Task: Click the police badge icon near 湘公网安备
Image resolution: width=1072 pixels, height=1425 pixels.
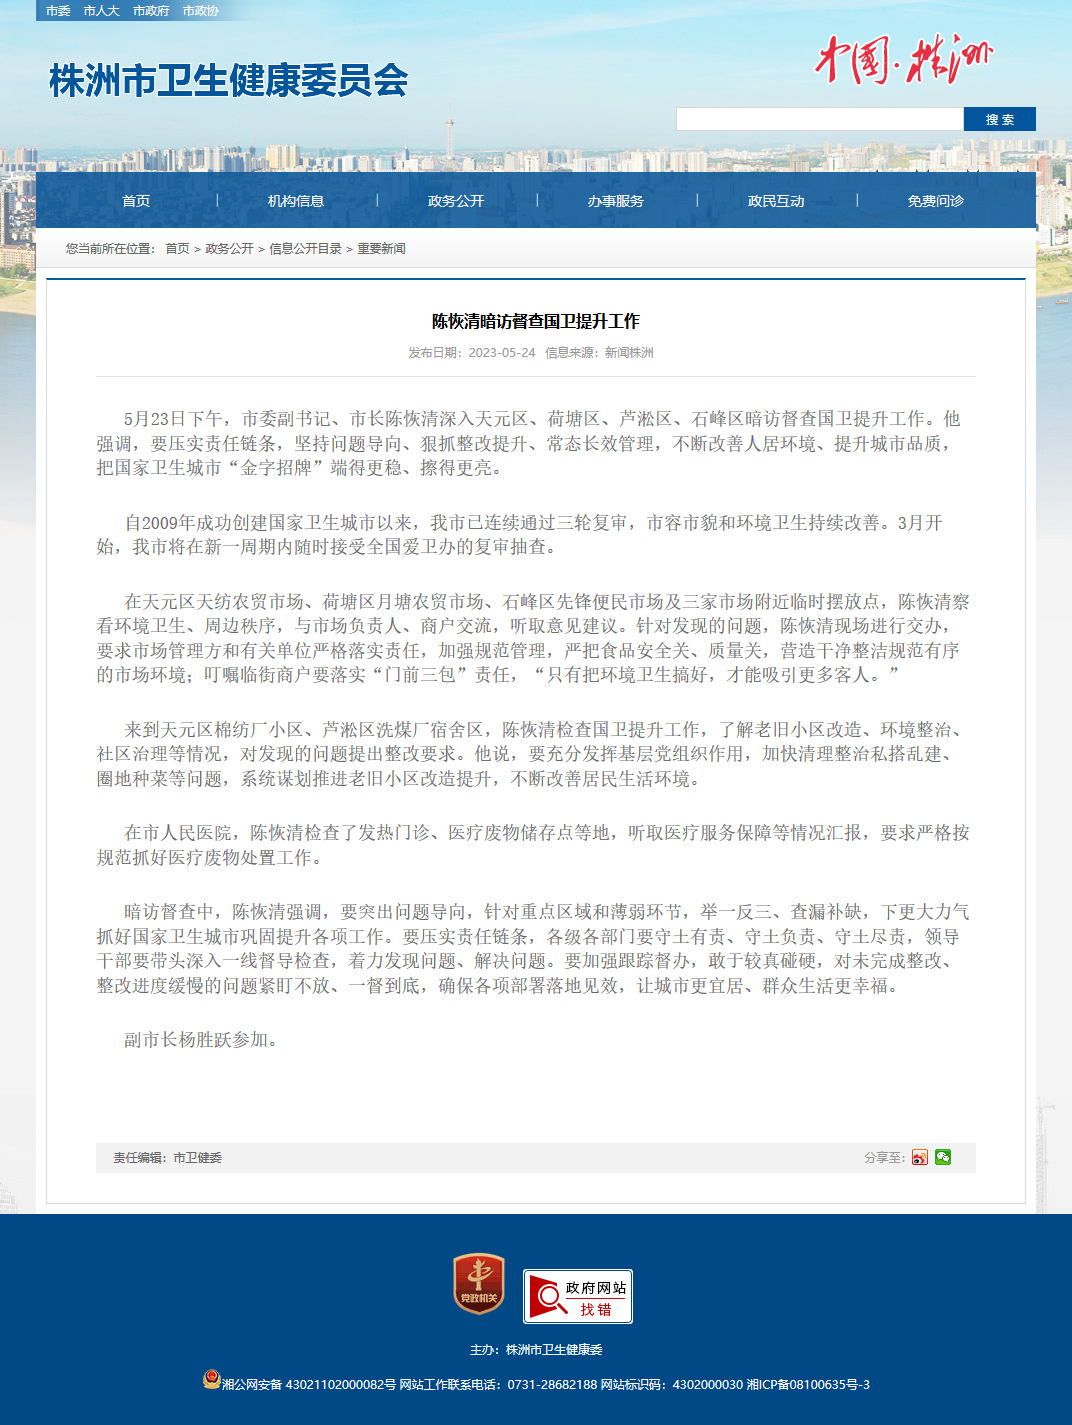Action: pos(211,1380)
